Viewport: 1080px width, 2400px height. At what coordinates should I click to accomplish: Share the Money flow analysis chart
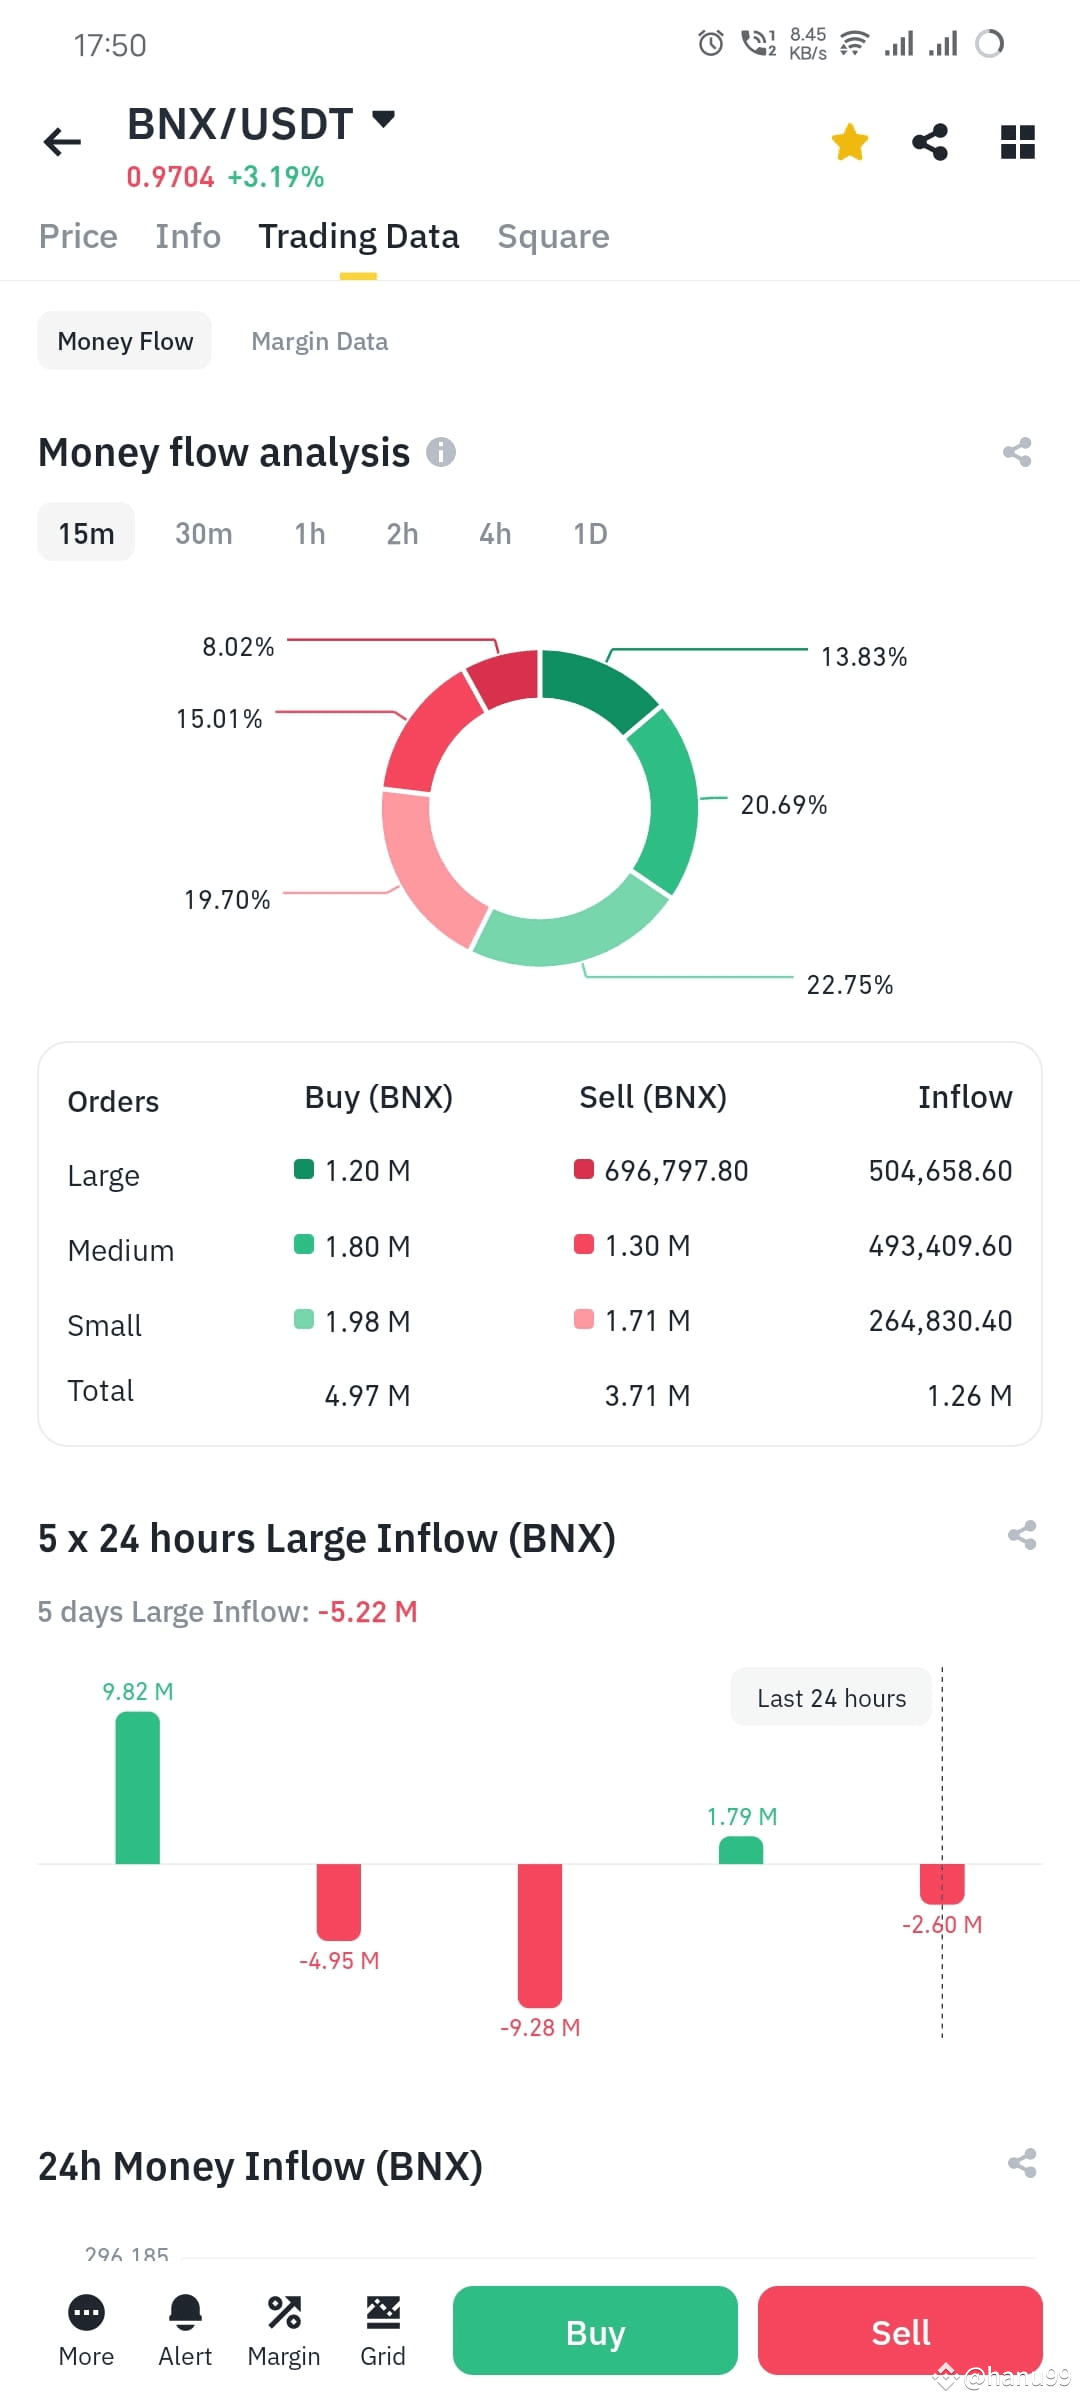tap(1017, 452)
